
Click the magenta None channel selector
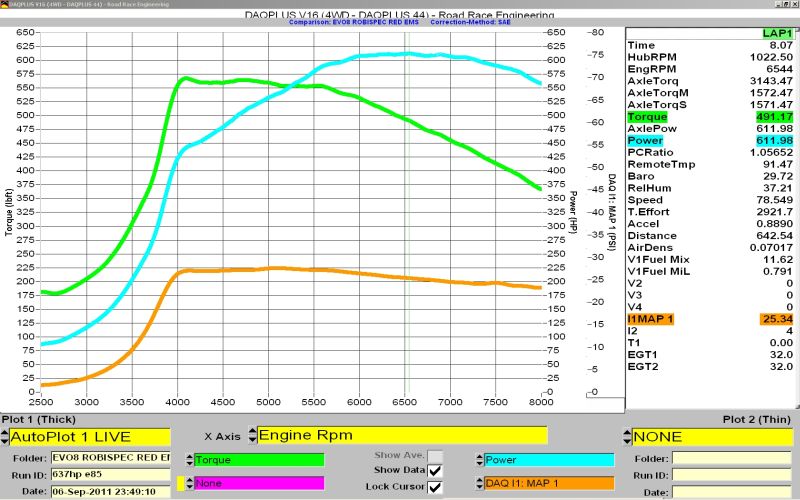pyautogui.click(x=258, y=483)
